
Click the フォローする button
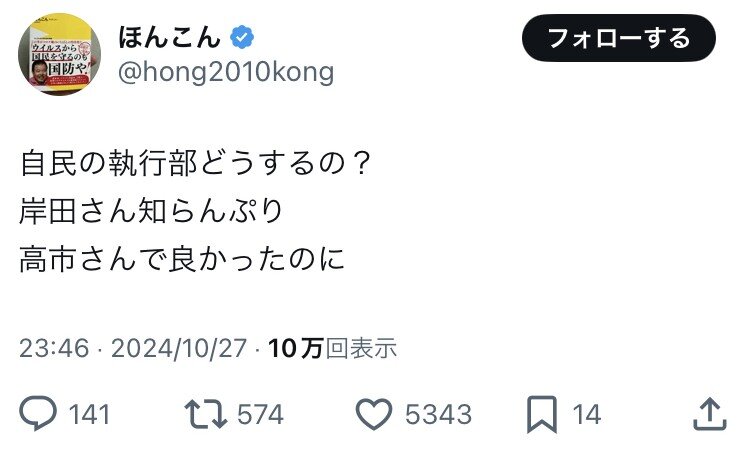(618, 38)
